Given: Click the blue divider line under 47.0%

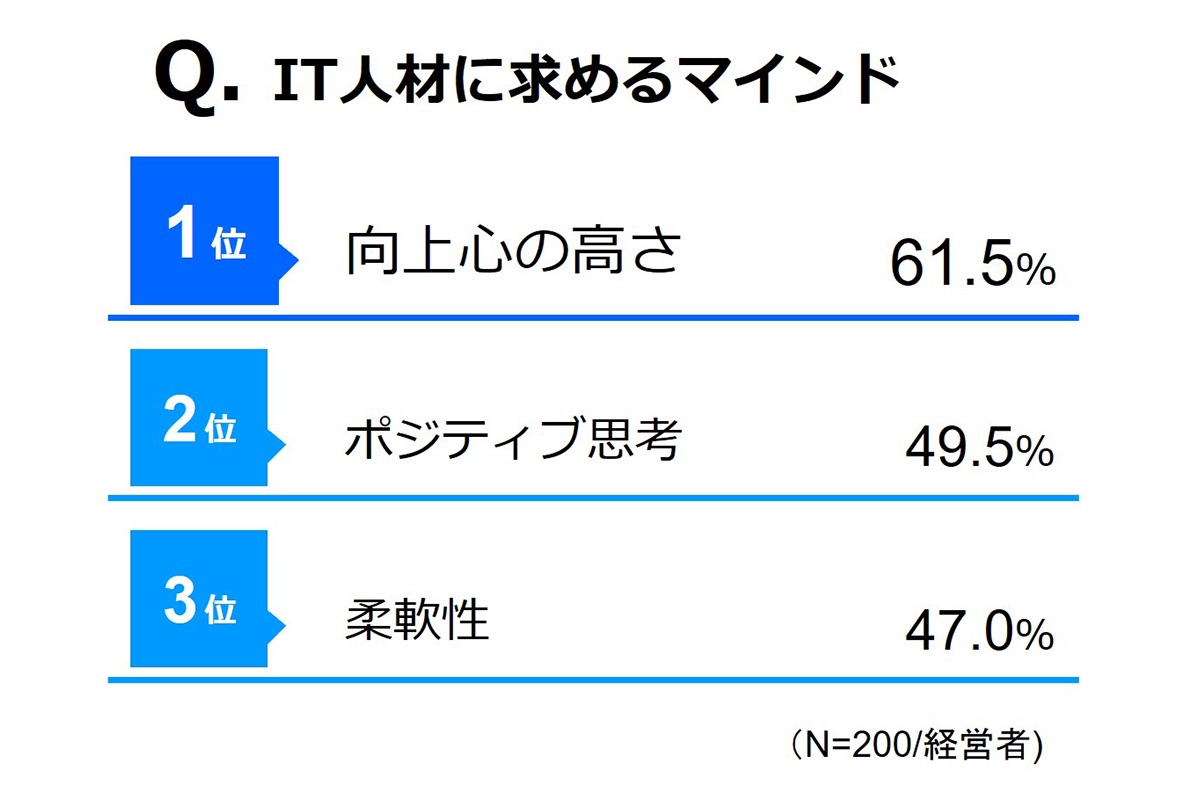Looking at the screenshot, I should [593, 679].
